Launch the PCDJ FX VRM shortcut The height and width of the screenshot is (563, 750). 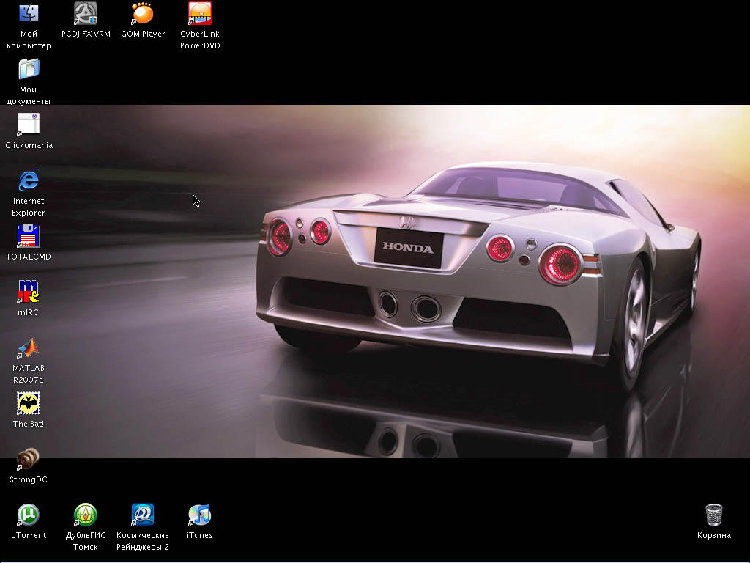[x=86, y=13]
